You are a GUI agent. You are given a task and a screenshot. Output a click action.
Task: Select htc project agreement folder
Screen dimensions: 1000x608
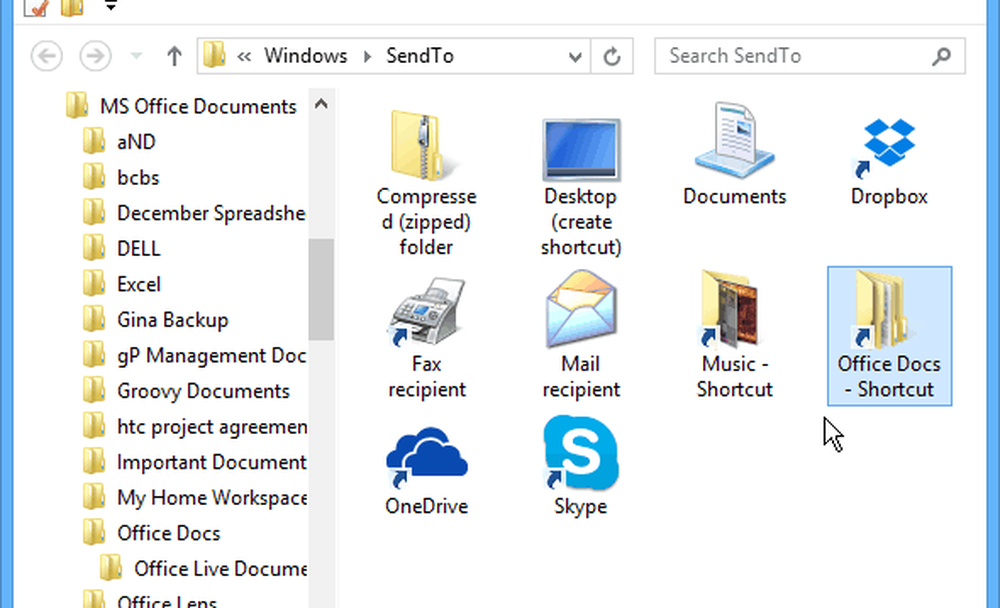[x=210, y=426]
